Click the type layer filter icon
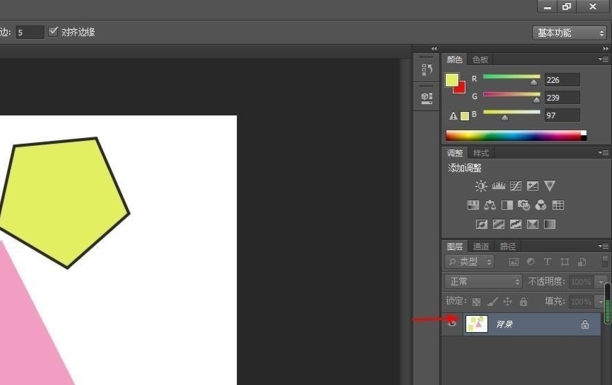 point(548,262)
